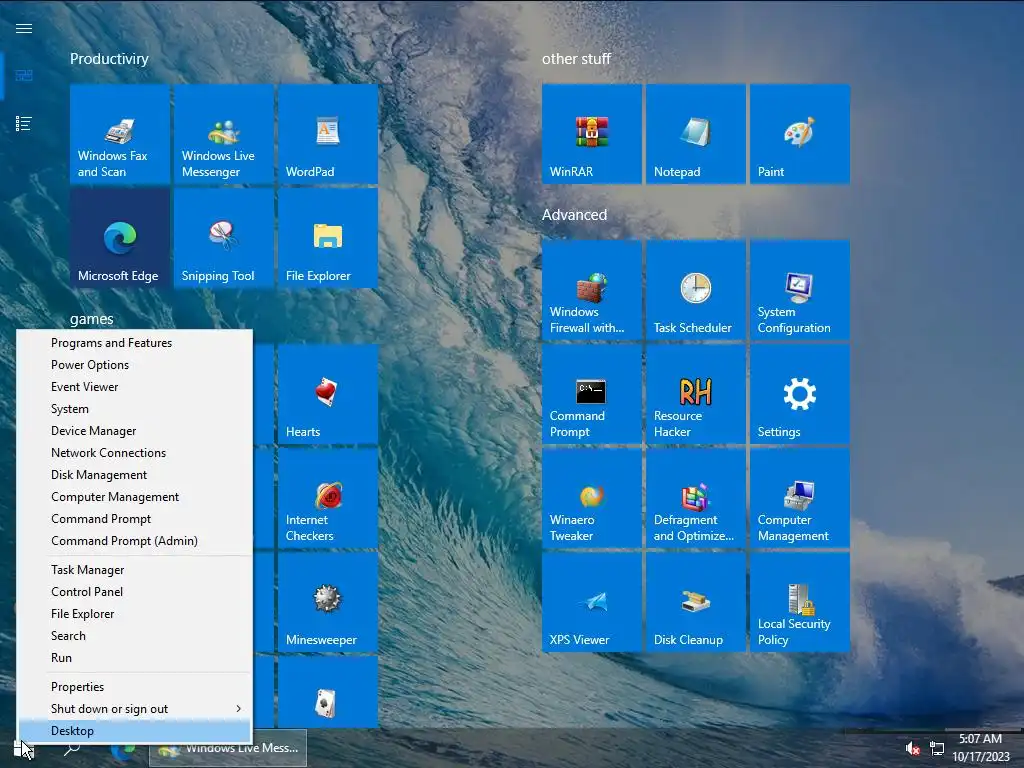Click the Start button on the taskbar
This screenshot has width=1024, height=768.
[x=22, y=748]
